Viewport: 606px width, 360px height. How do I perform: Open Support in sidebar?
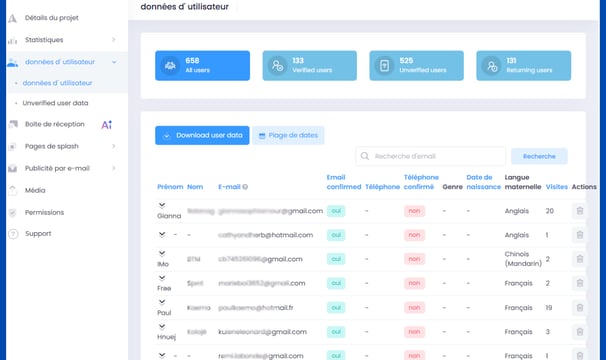[38, 234]
